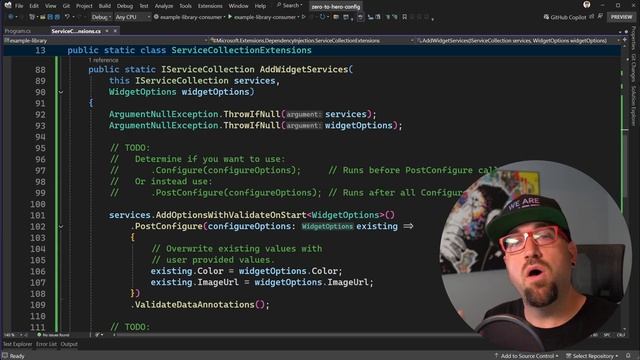Open the Test menu
Viewport: 640px width, 360px height.
pos(144,6)
